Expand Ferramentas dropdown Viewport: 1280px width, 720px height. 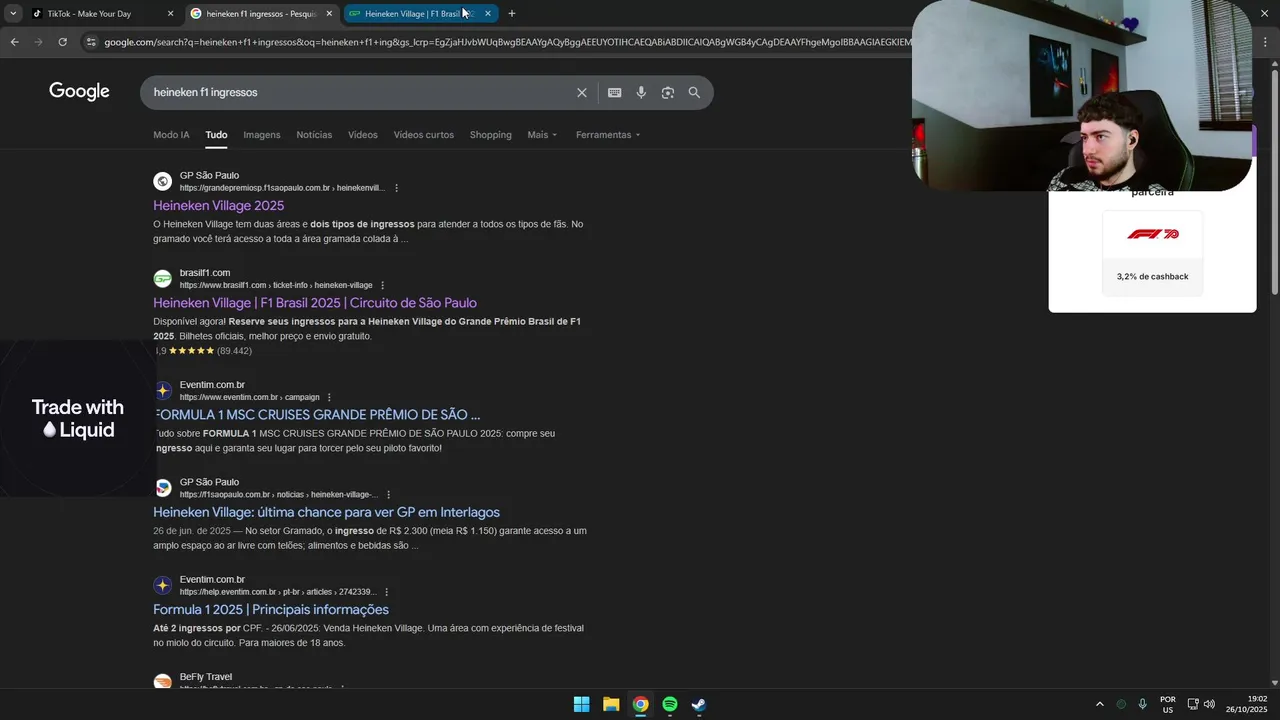pos(608,135)
